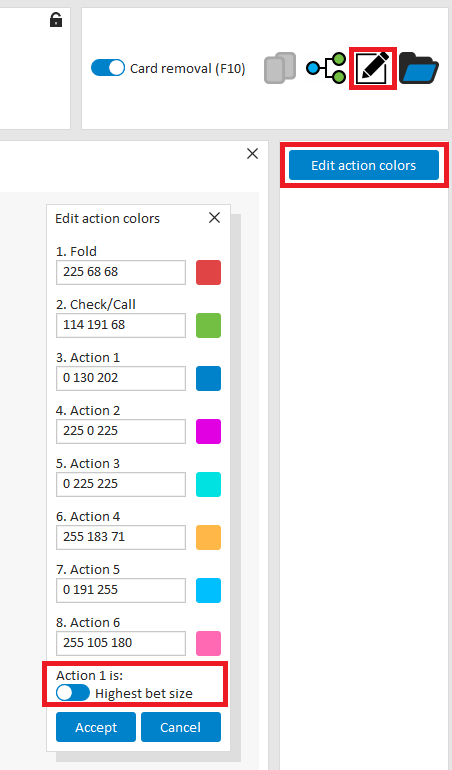The image size is (452, 770).
Task: Focus the Fold RGB value field
Action: (x=121, y=273)
